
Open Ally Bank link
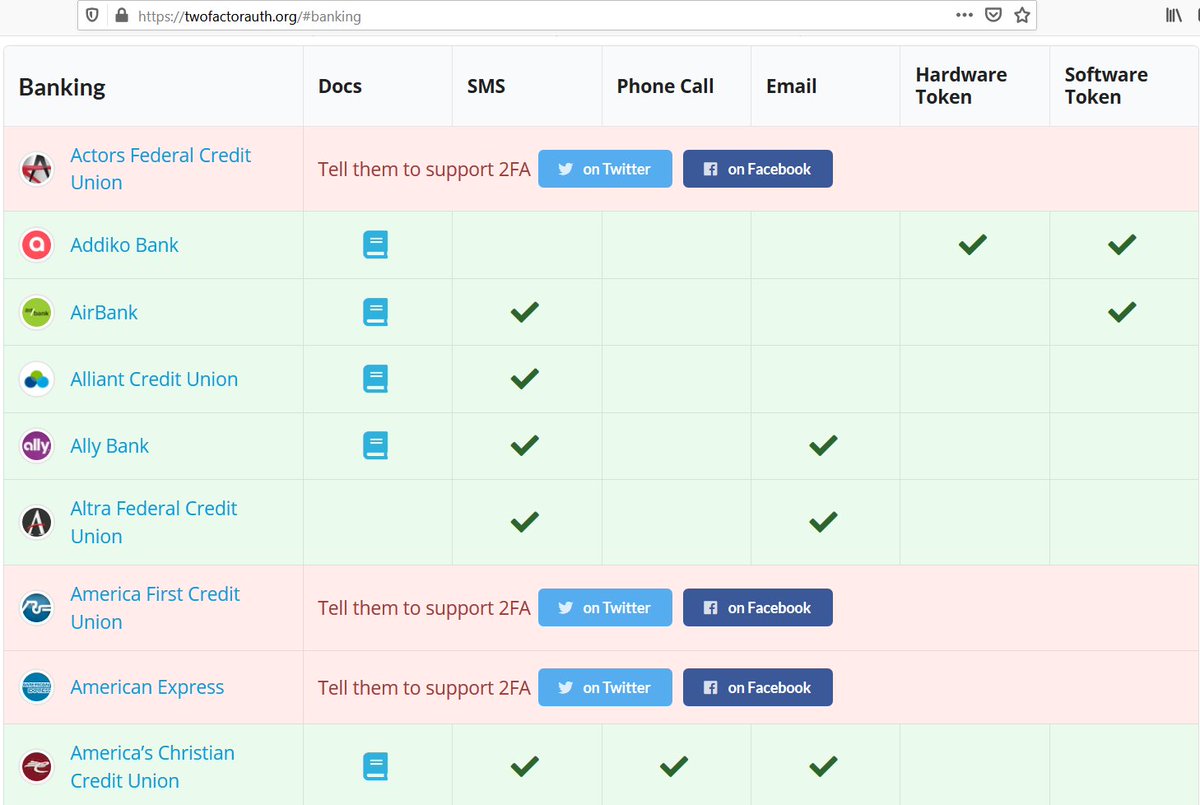point(109,446)
